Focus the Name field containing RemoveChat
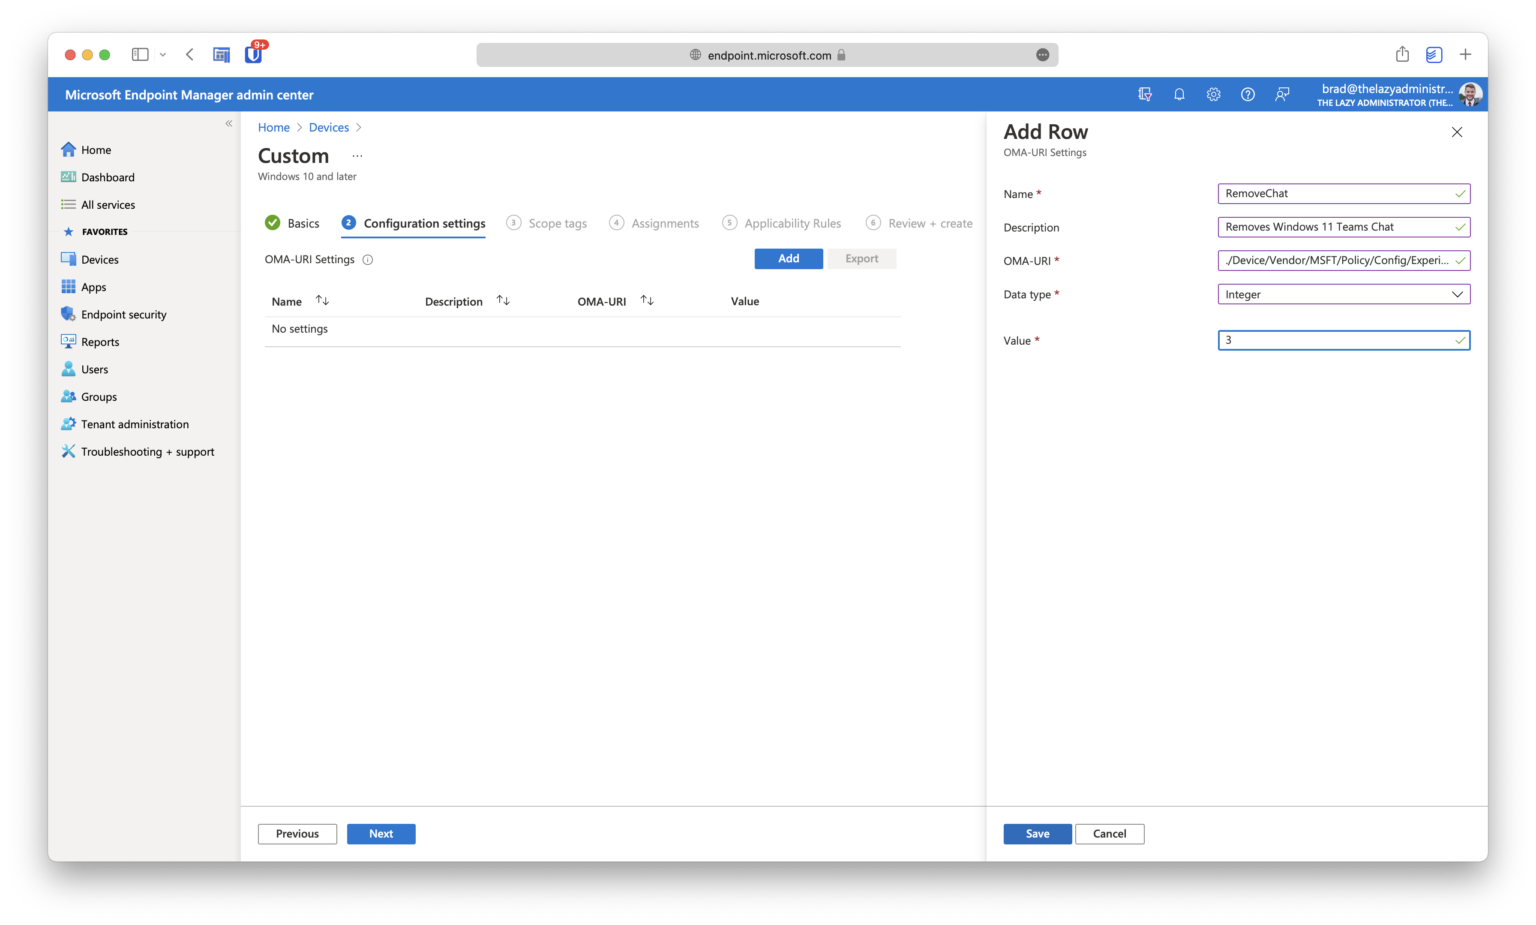 [1344, 193]
